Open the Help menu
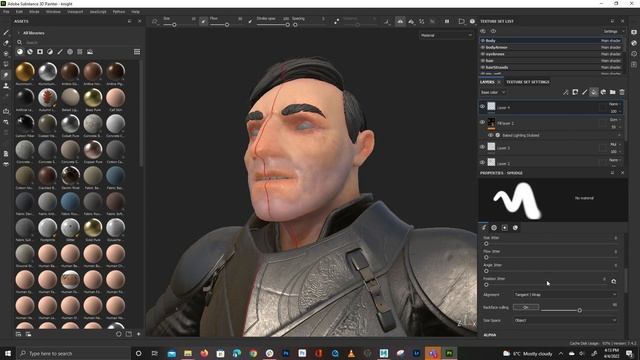Viewport: 640px width, 360px height. tap(136, 12)
